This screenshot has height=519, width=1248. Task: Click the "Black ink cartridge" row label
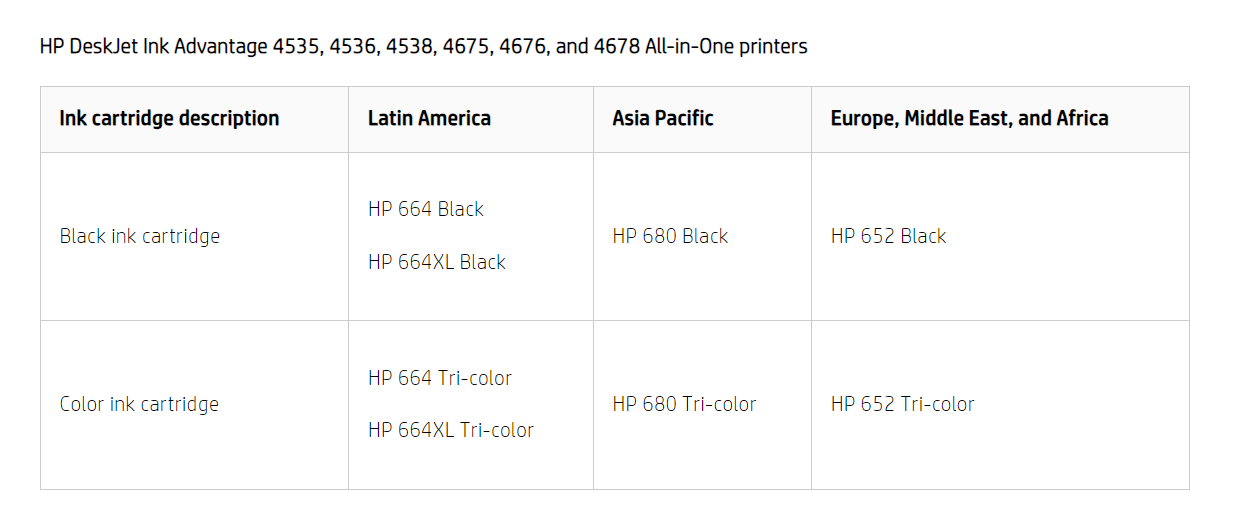click(x=139, y=236)
